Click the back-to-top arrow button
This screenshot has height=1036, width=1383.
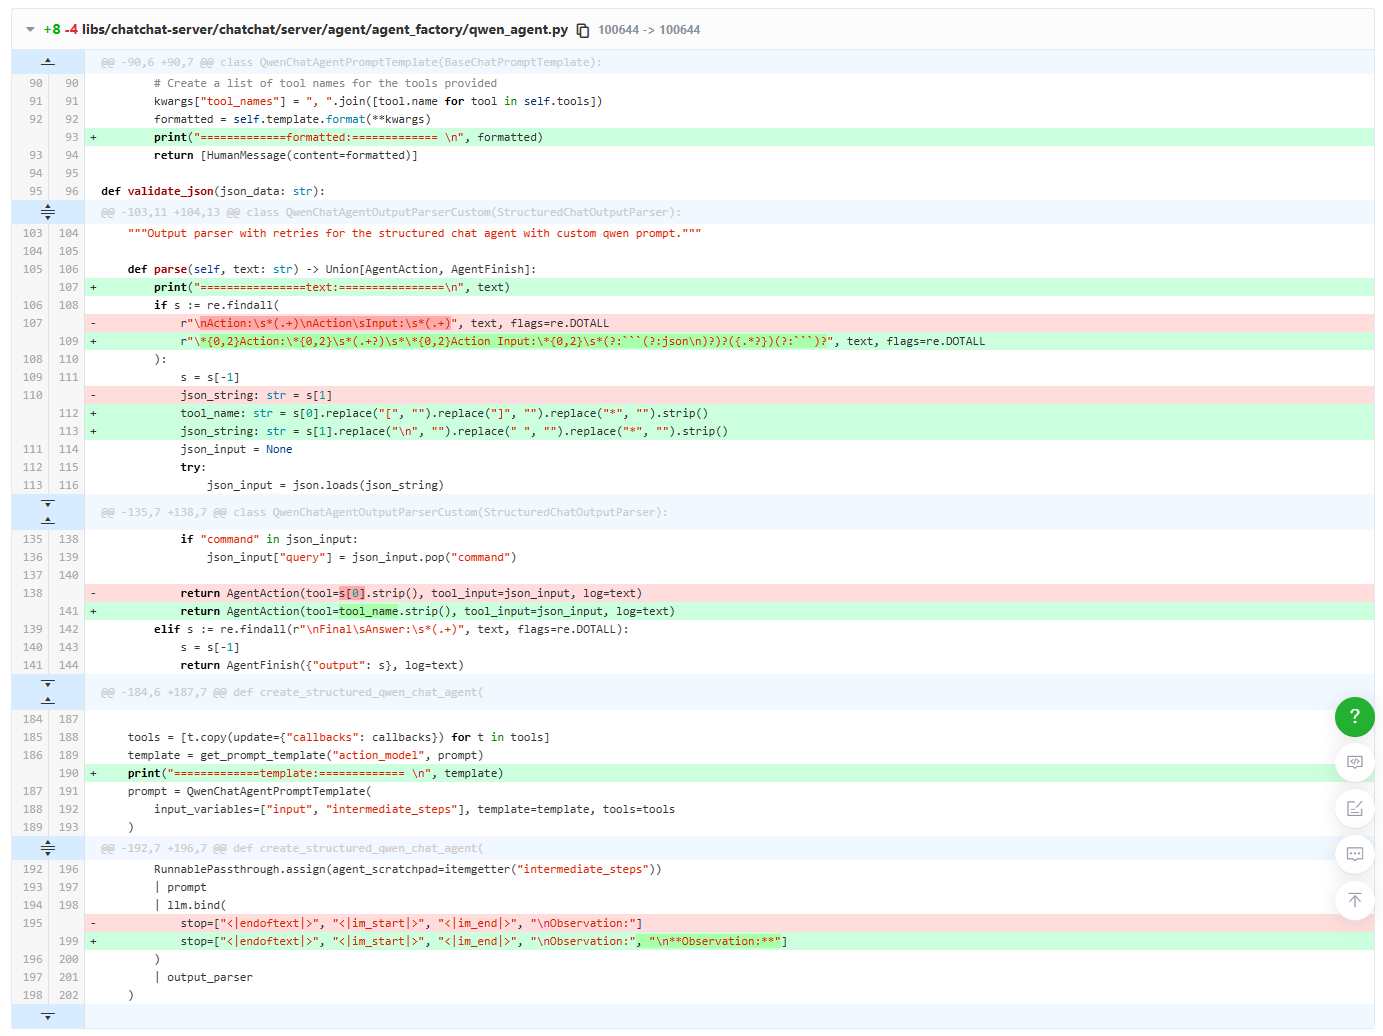1354,900
